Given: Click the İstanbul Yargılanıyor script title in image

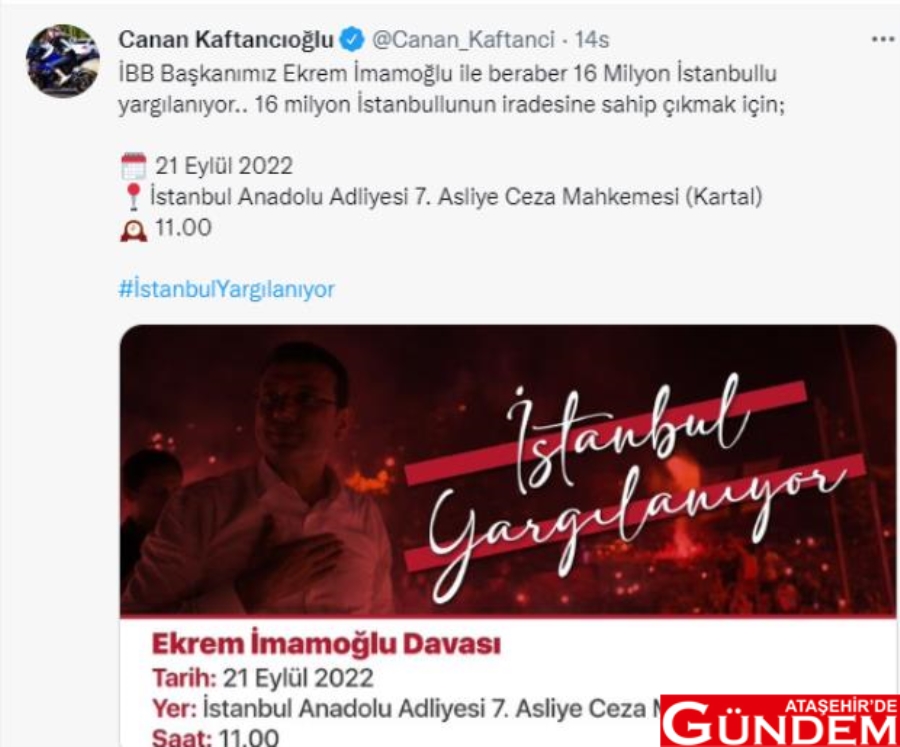Looking at the screenshot, I should 637,488.
